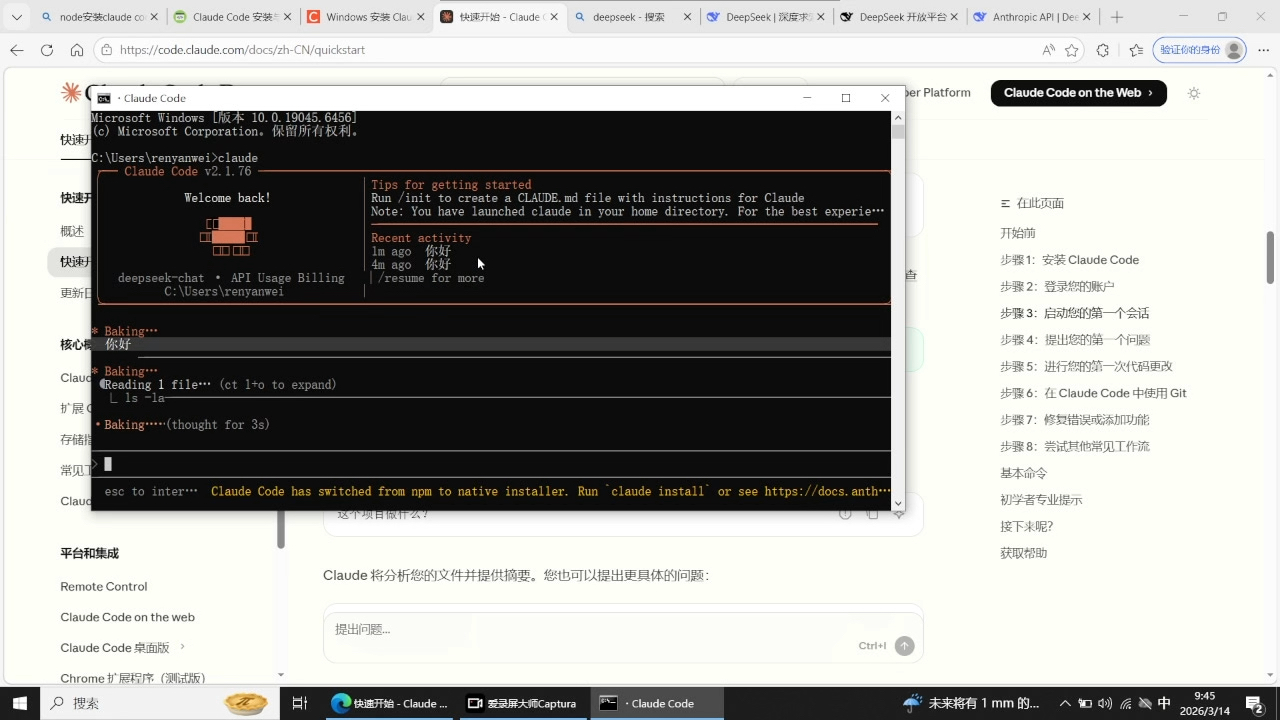Open Task View on the taskbar

point(299,703)
